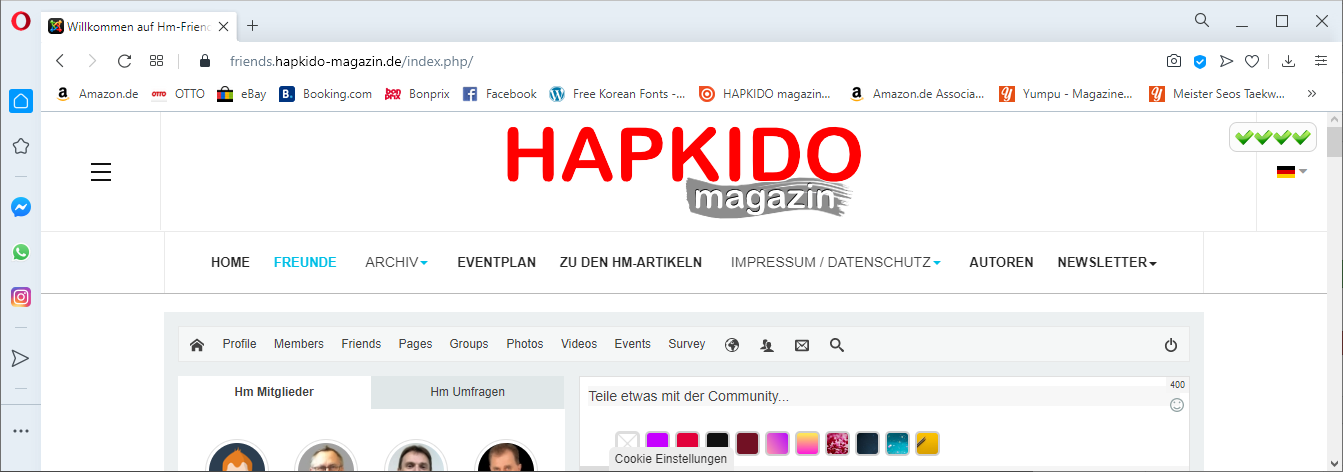
Task: Click the HOME menu item
Action: tap(230, 262)
